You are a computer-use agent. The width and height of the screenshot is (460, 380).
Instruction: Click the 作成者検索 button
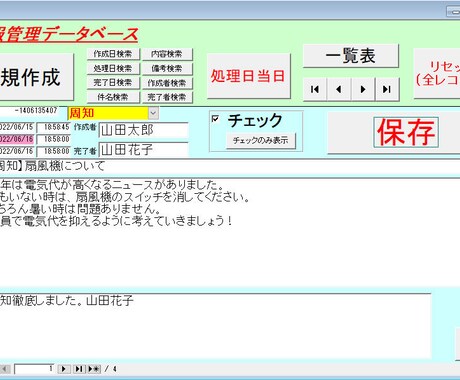[x=167, y=83]
